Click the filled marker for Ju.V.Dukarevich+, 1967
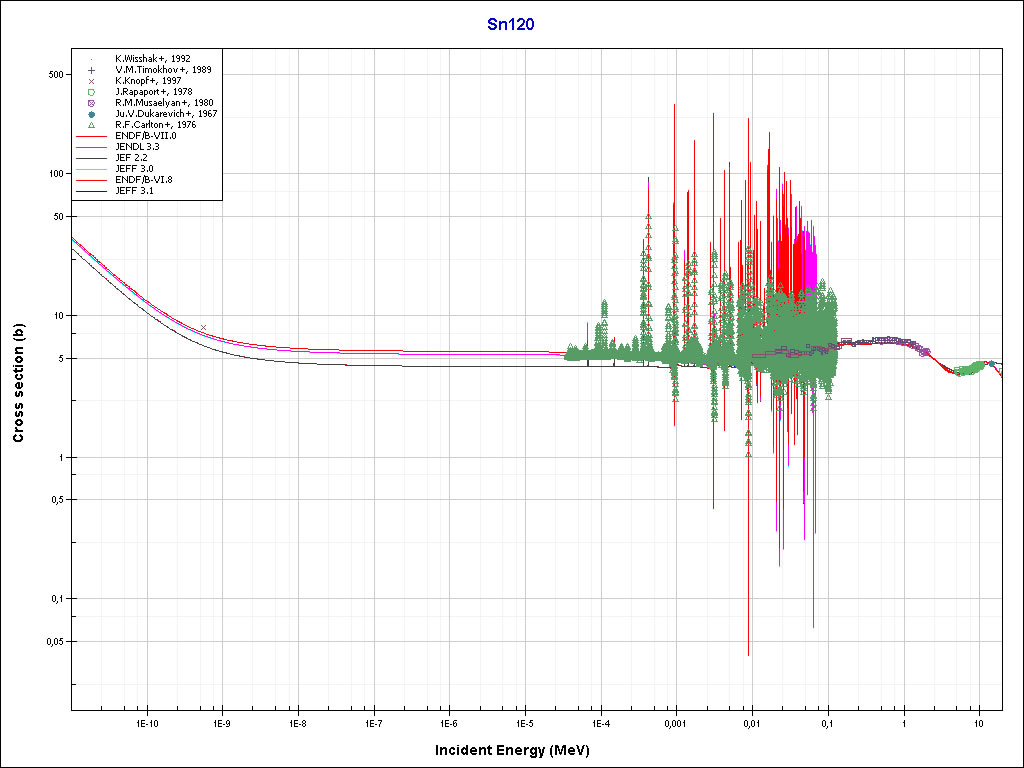Image resolution: width=1024 pixels, height=768 pixels. 91,114
